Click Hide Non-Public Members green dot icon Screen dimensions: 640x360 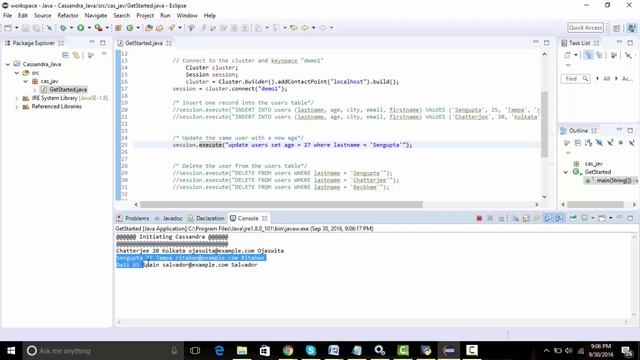click(x=621, y=142)
